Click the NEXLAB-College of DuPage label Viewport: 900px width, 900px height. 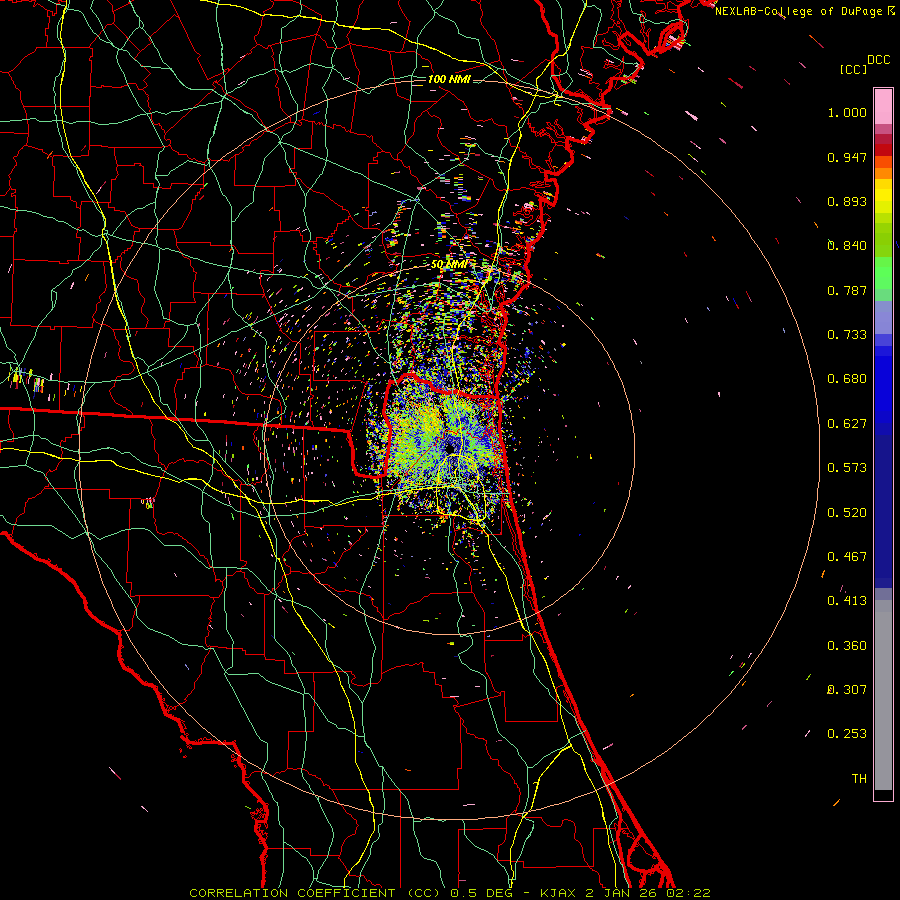coord(803,11)
